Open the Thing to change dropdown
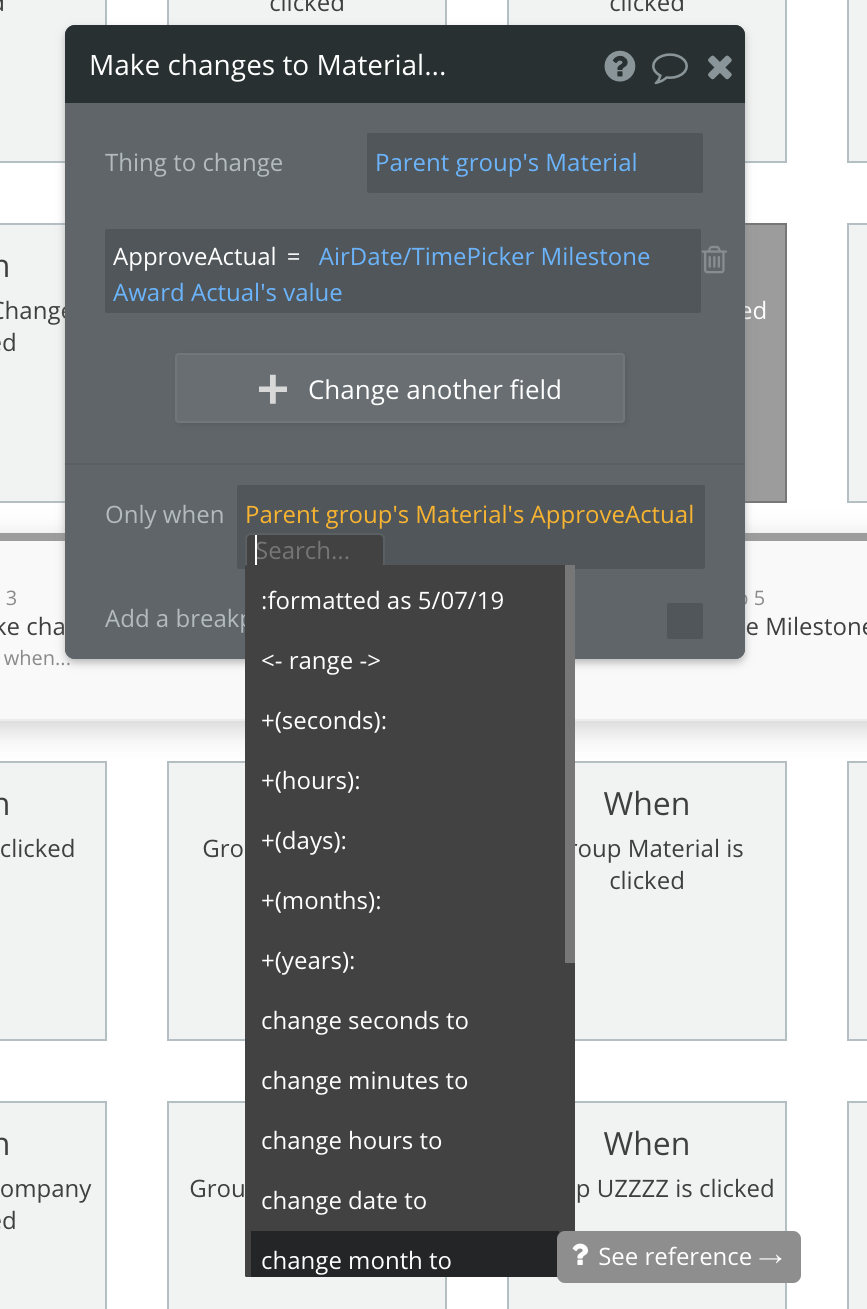This screenshot has width=867, height=1309. point(534,163)
